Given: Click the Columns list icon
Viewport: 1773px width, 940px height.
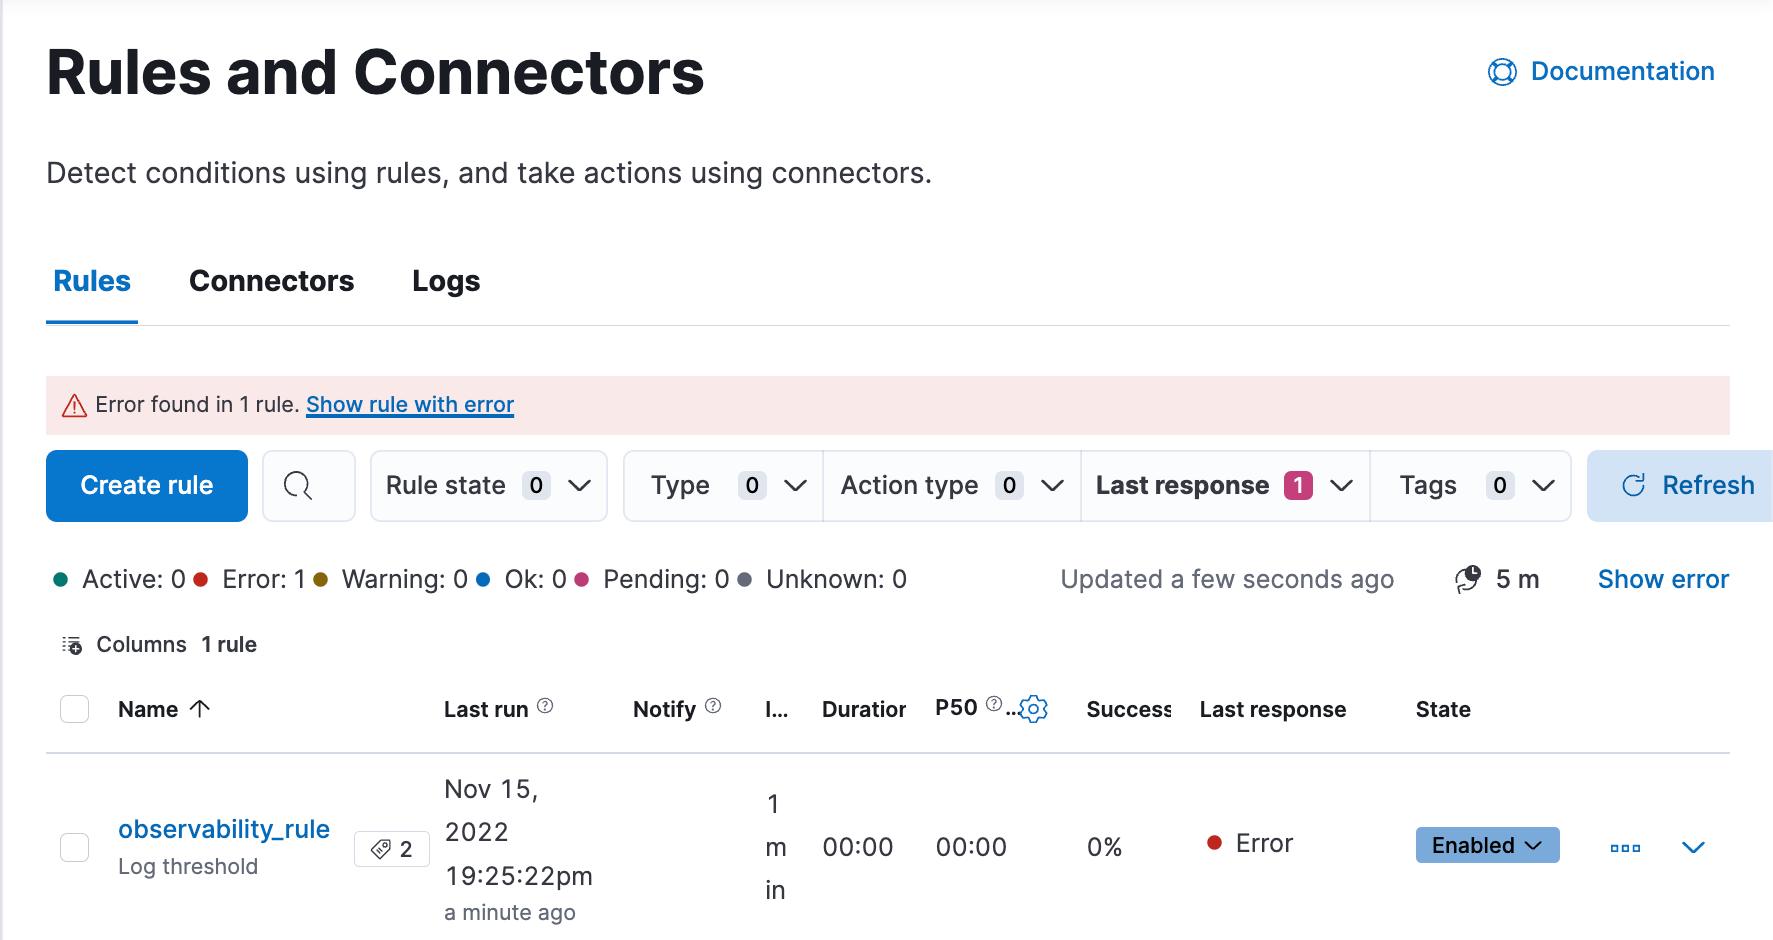Looking at the screenshot, I should pos(72,645).
